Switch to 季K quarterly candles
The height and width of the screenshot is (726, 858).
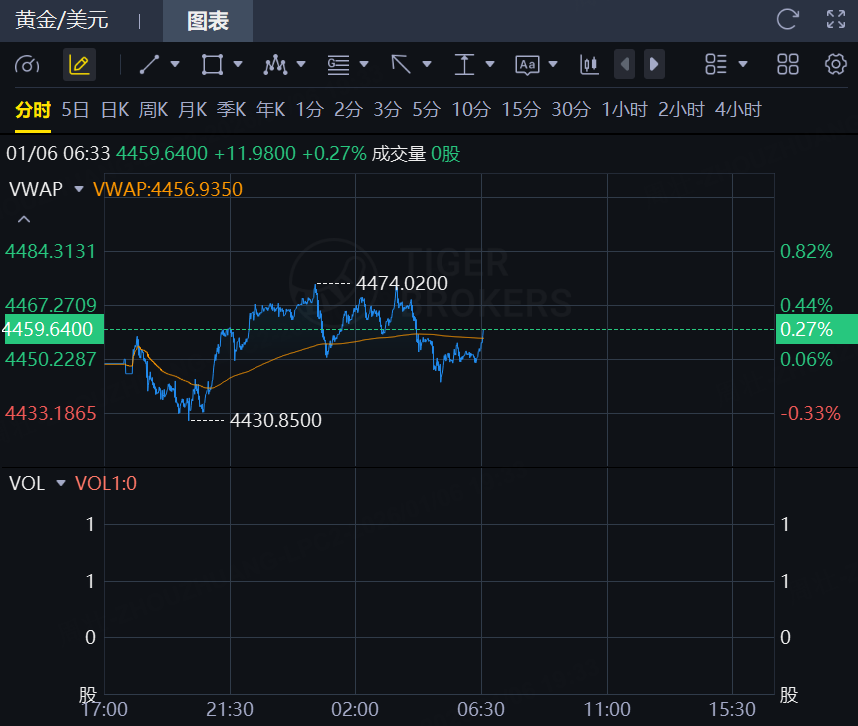[231, 110]
